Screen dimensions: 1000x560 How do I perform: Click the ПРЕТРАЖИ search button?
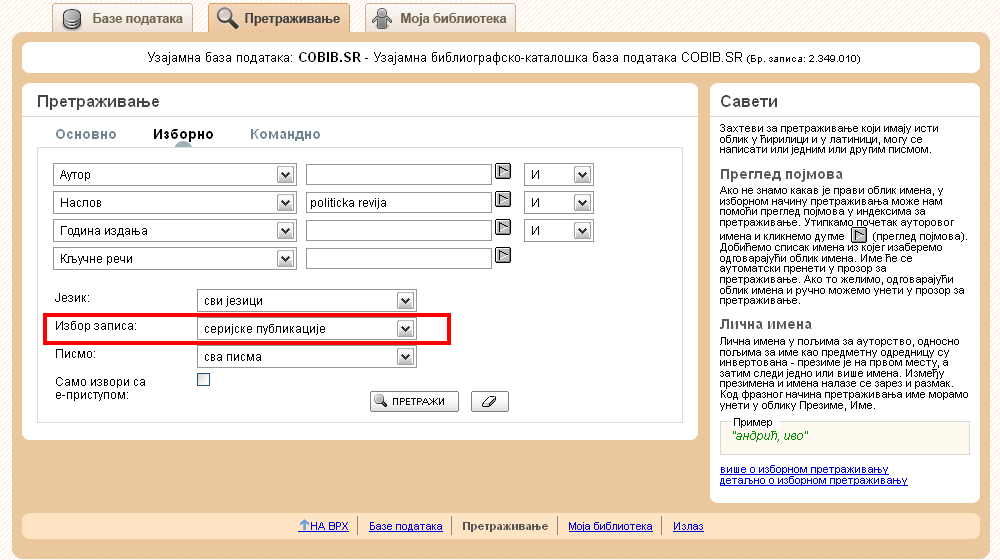coord(414,401)
